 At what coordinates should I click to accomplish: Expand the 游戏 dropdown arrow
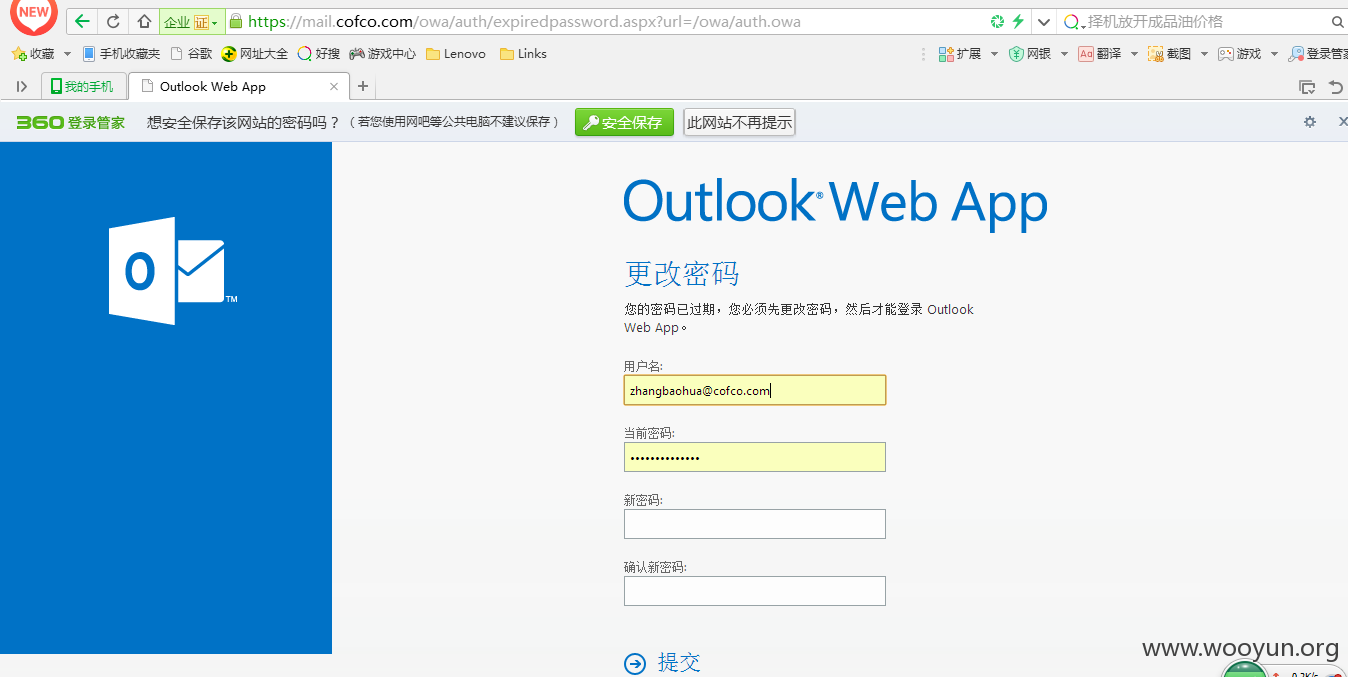click(x=1274, y=54)
